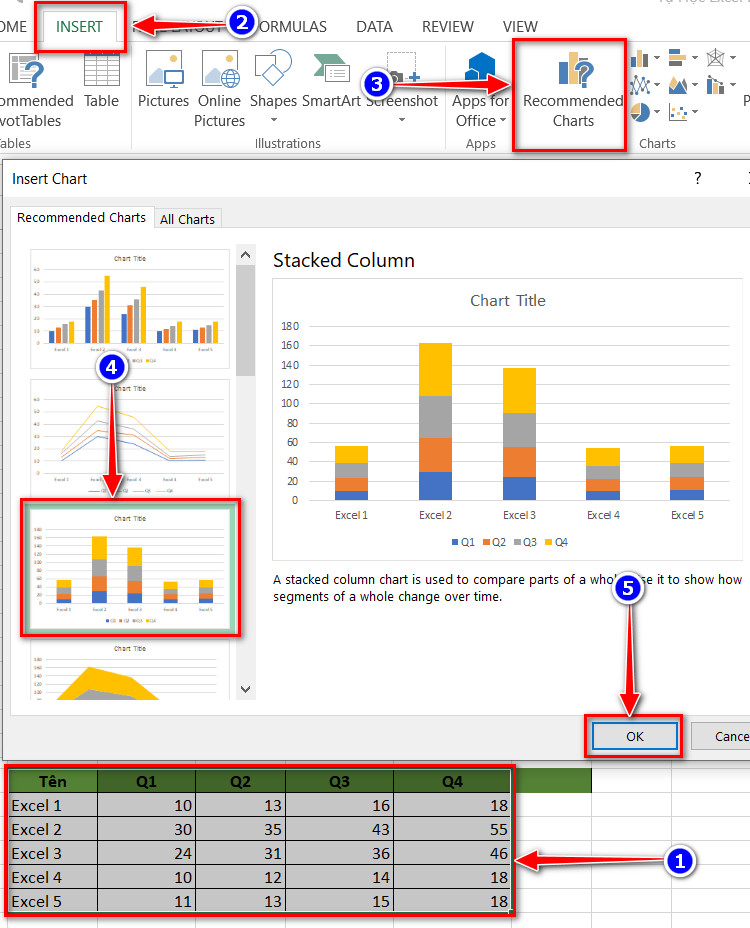Image resolution: width=750 pixels, height=928 pixels.
Task: Click the Q1 legend entry in preview
Action: click(463, 542)
